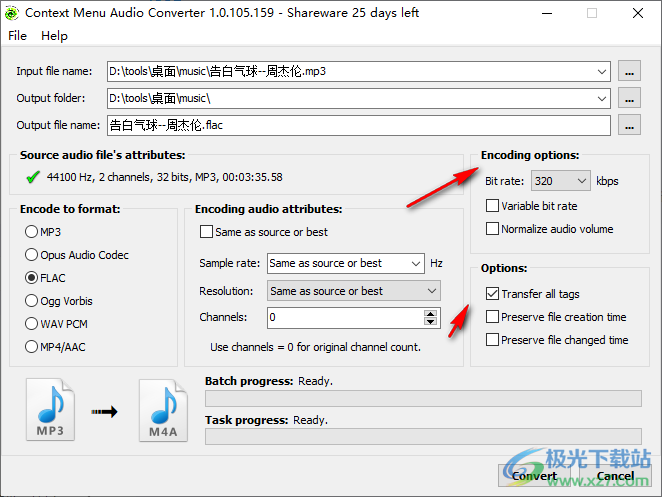
Task: Click the Channels input field
Action: [345, 318]
